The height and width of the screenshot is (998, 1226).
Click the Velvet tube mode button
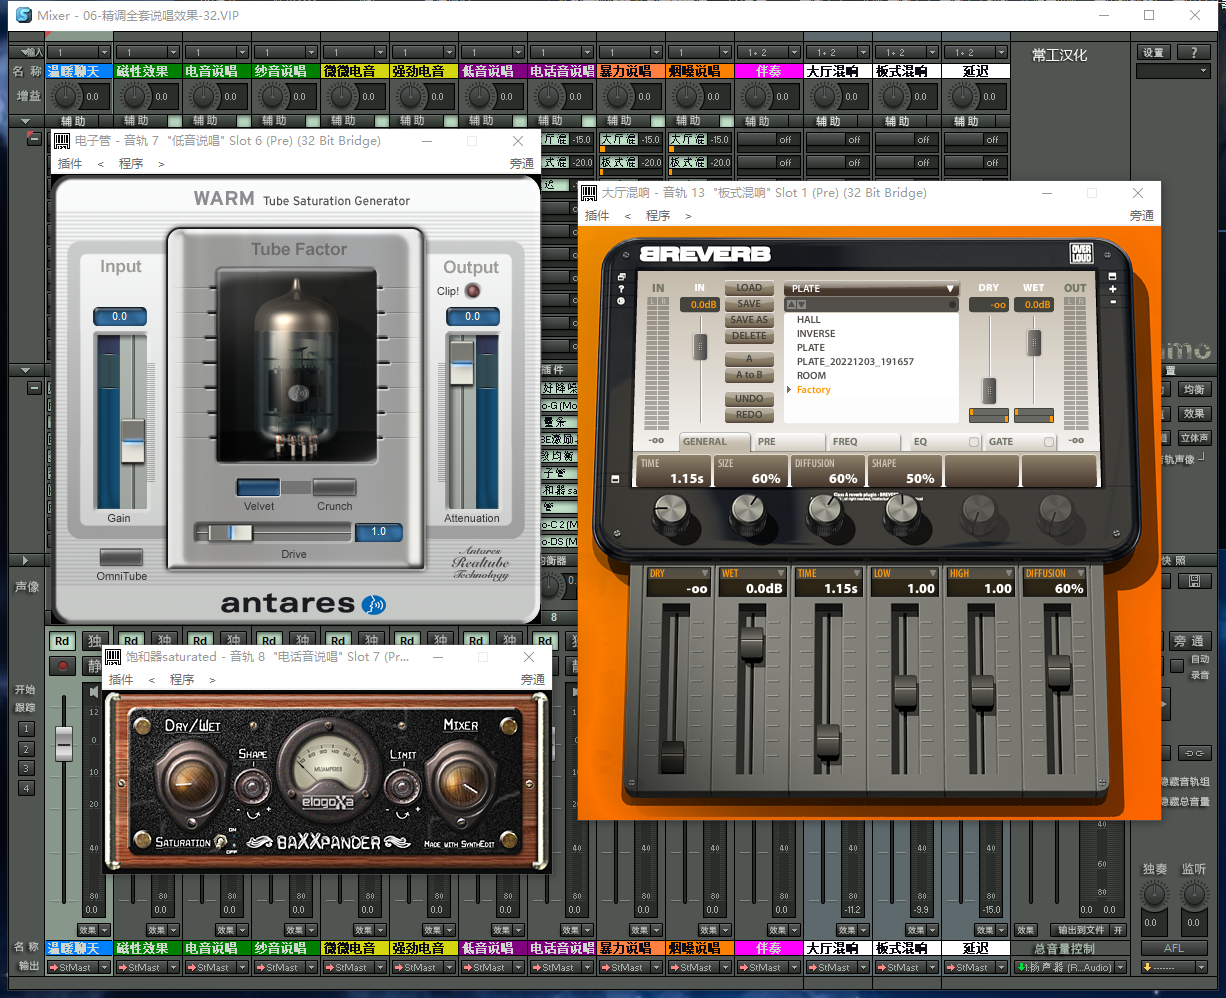coord(258,488)
